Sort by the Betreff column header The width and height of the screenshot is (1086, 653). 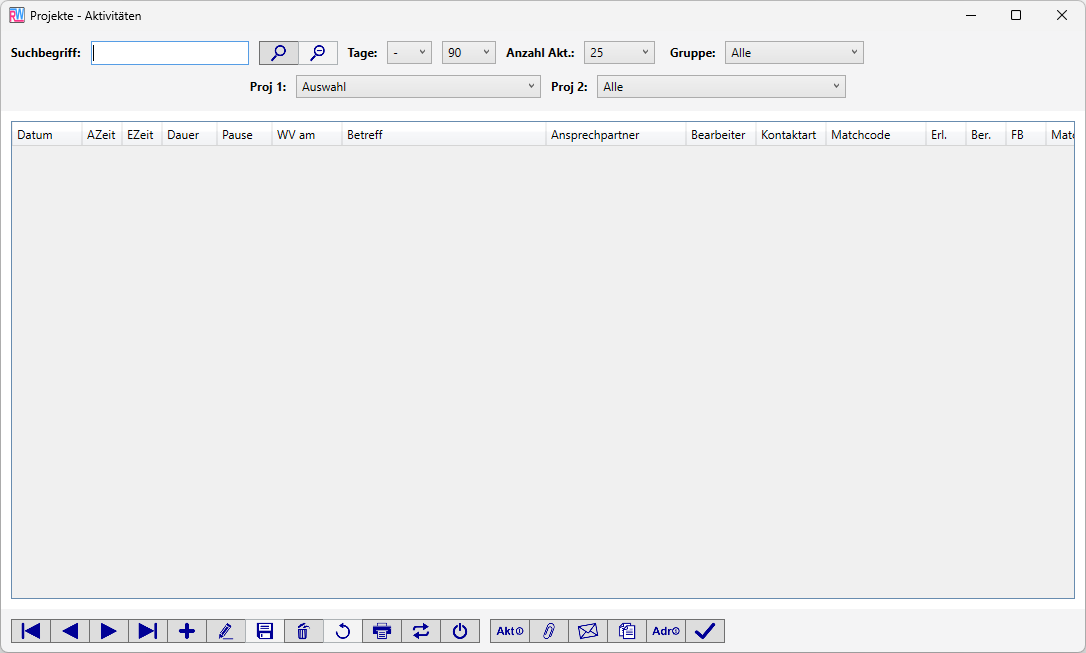point(444,135)
